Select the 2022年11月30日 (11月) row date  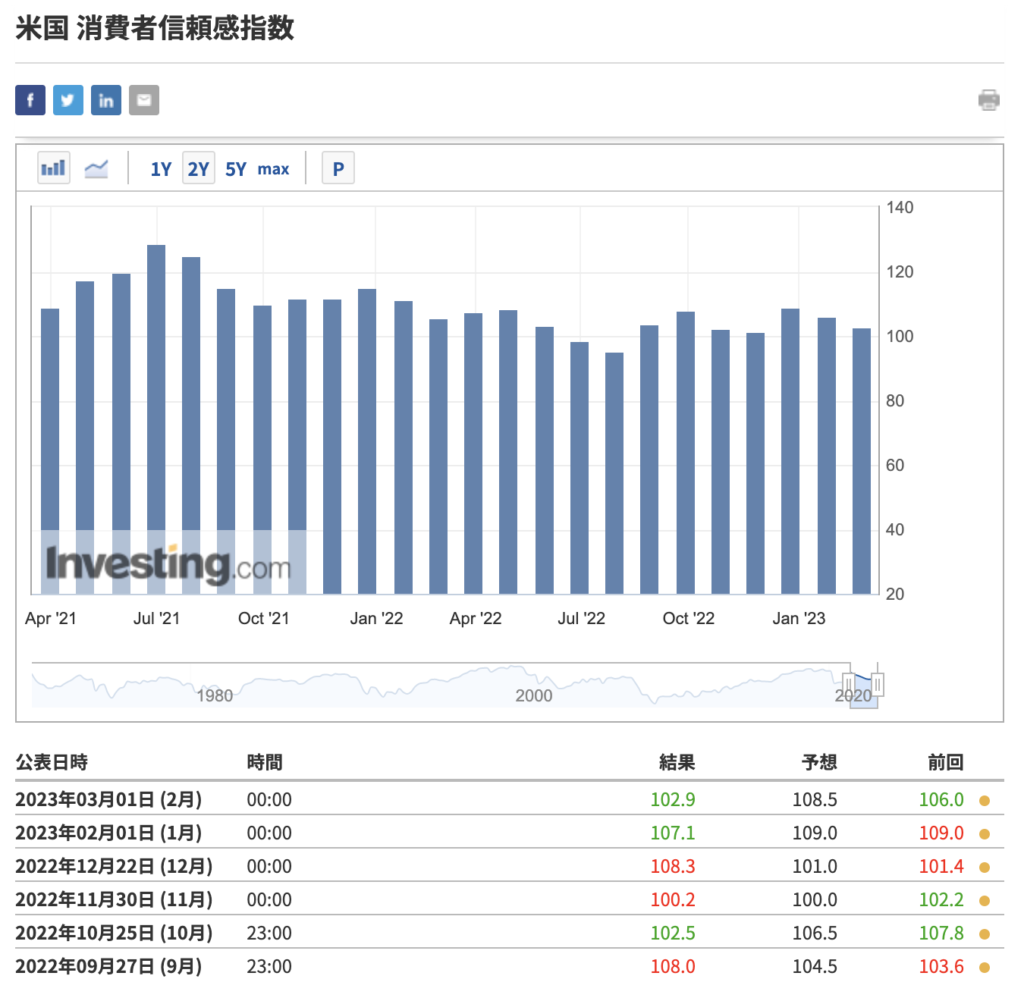(x=114, y=899)
